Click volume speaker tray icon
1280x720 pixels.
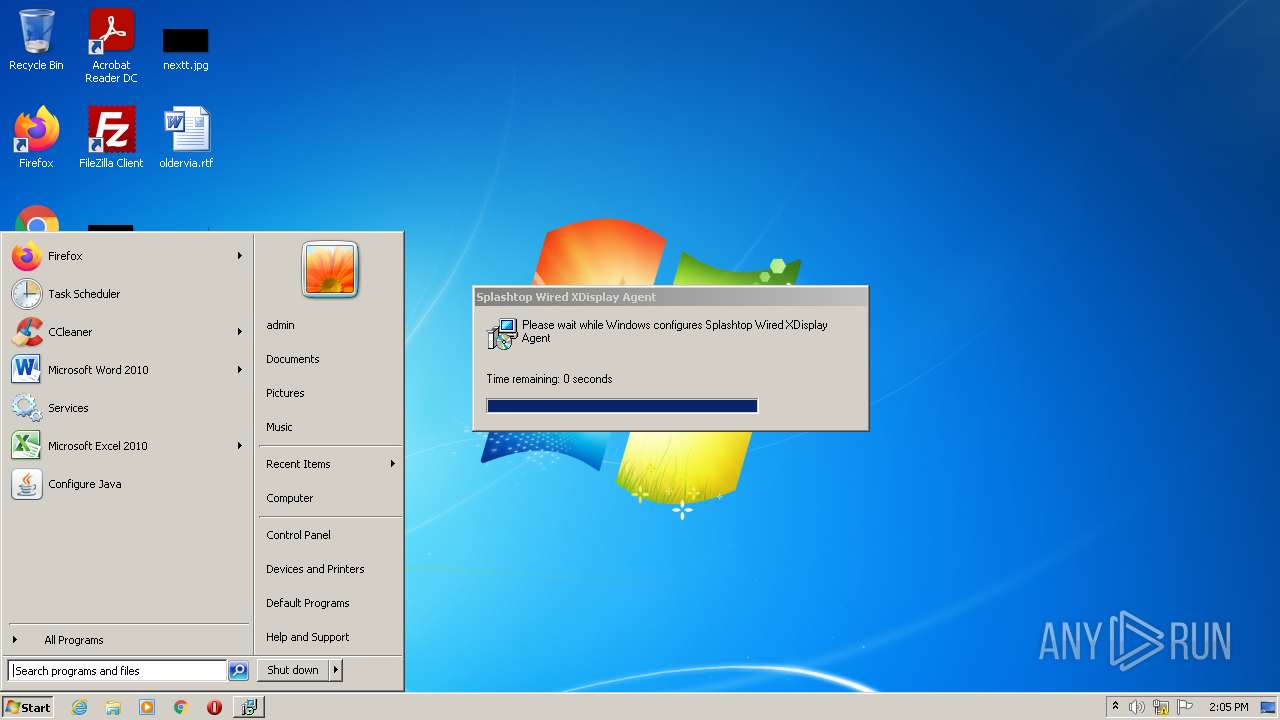click(x=1137, y=707)
